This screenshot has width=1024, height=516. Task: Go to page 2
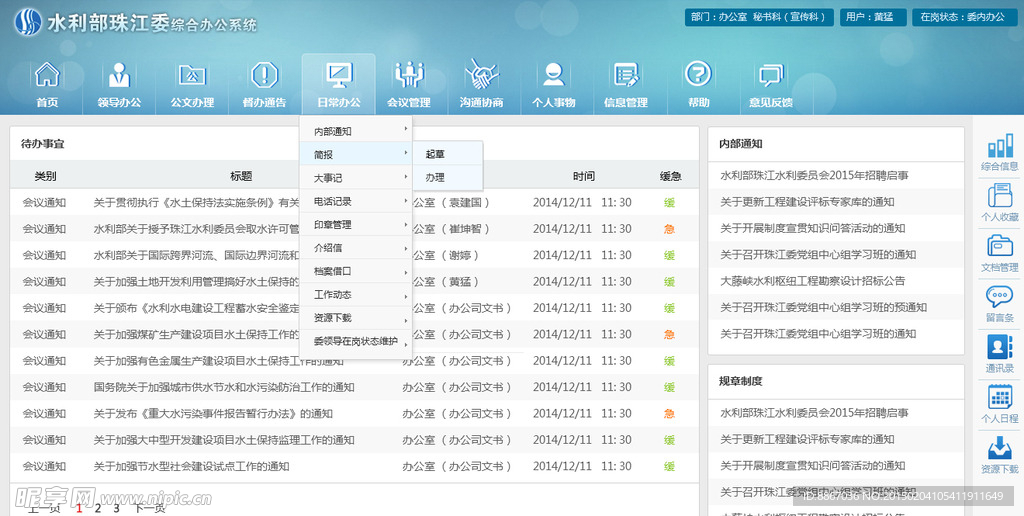click(97, 508)
